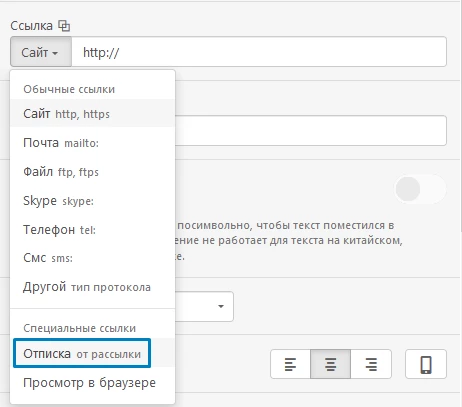Select Skype skype: link type

point(93,201)
